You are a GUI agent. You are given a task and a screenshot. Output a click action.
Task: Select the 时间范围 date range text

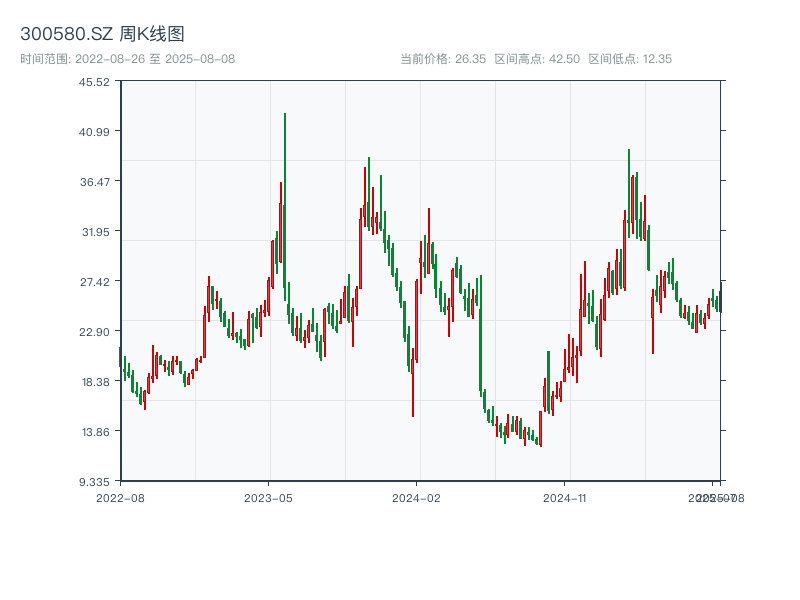[128, 59]
